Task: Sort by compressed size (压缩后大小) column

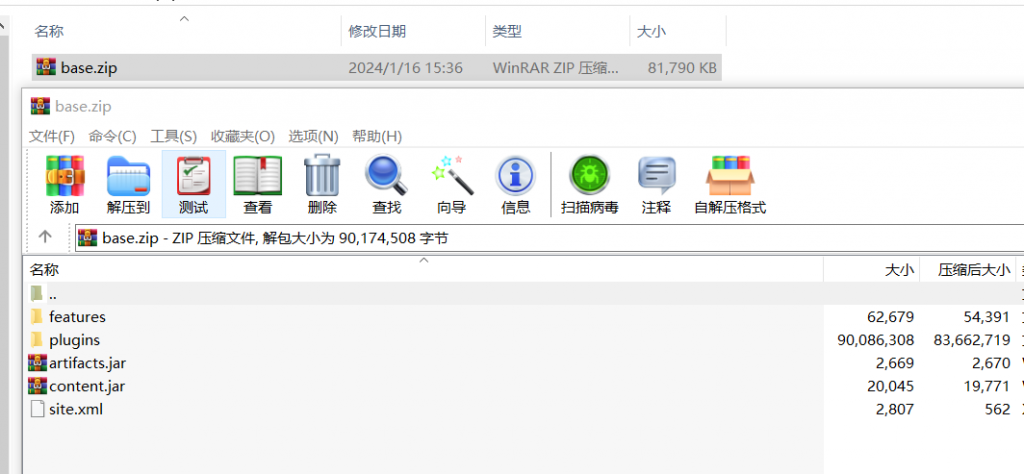Action: click(x=972, y=270)
